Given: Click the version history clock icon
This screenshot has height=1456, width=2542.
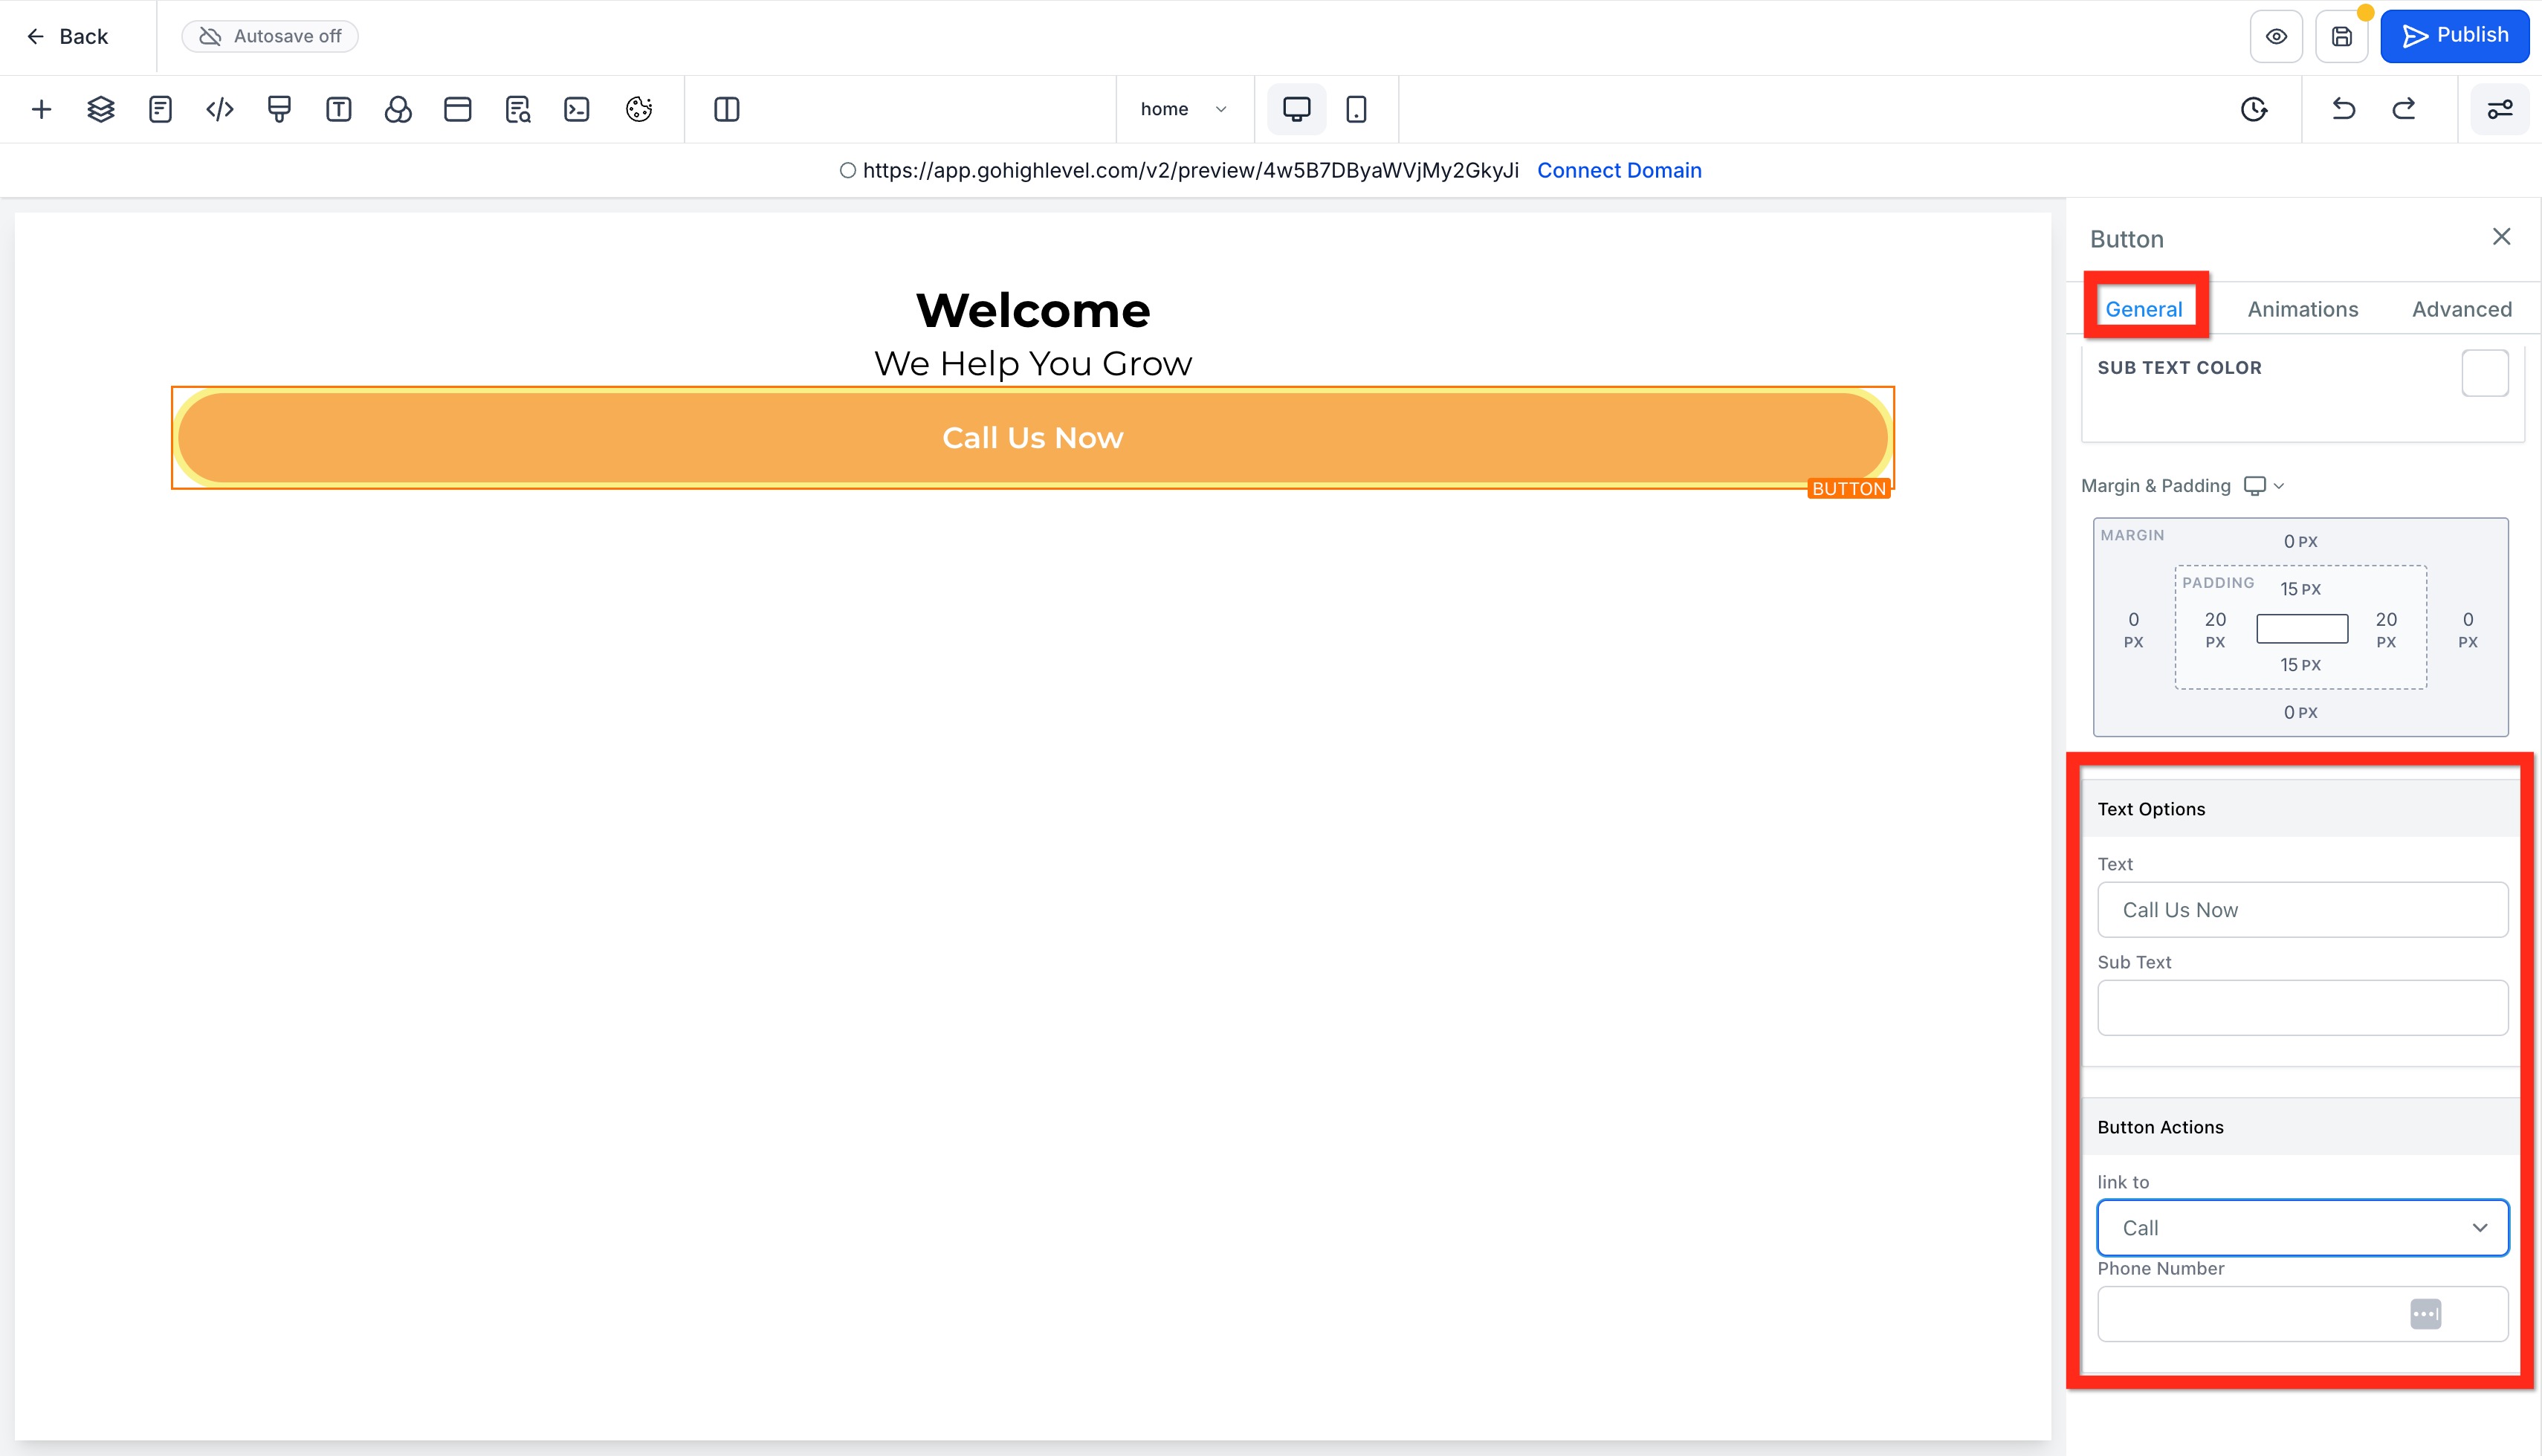Looking at the screenshot, I should [x=2254, y=109].
